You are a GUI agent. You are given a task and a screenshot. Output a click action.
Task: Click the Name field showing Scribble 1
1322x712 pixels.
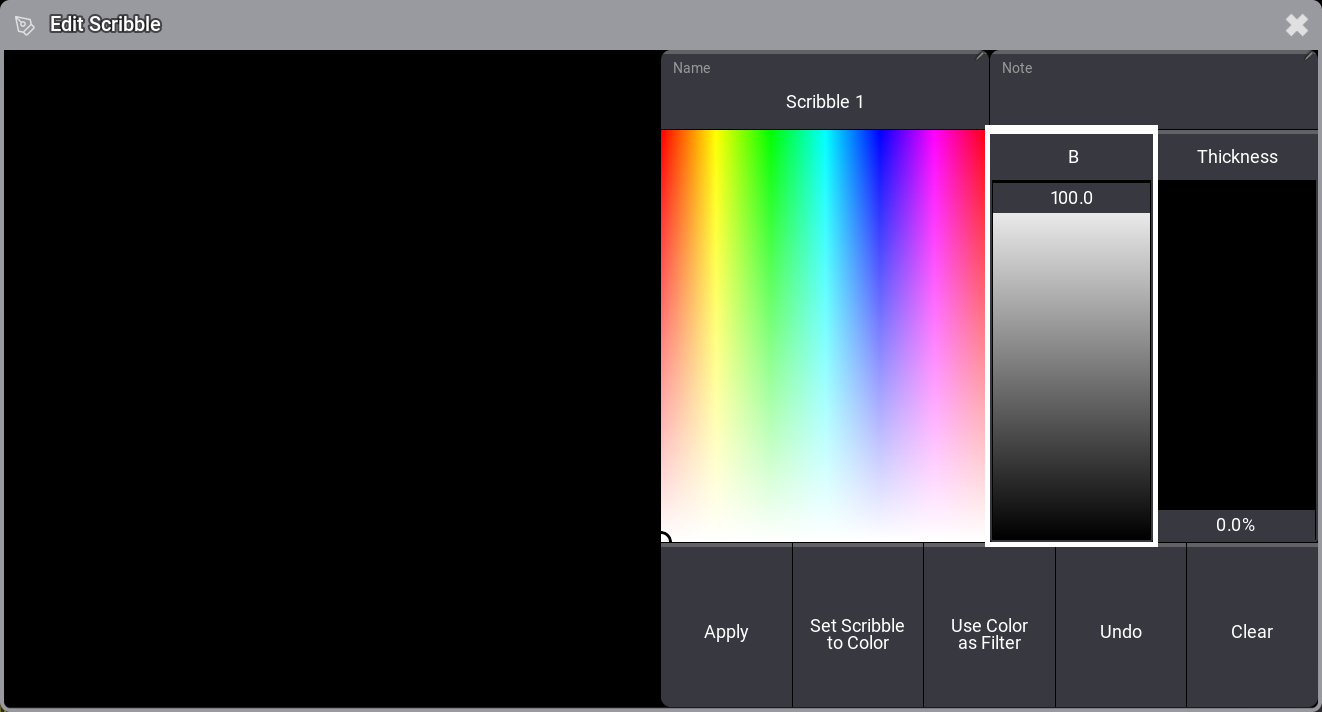tap(824, 101)
